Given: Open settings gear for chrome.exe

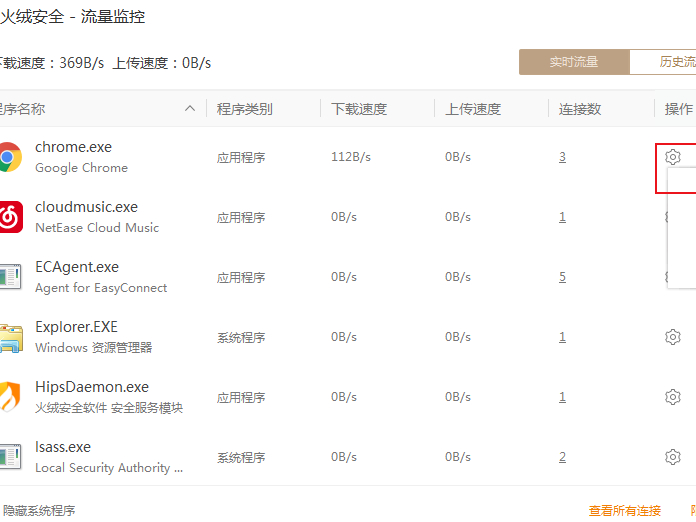Looking at the screenshot, I should click(672, 157).
